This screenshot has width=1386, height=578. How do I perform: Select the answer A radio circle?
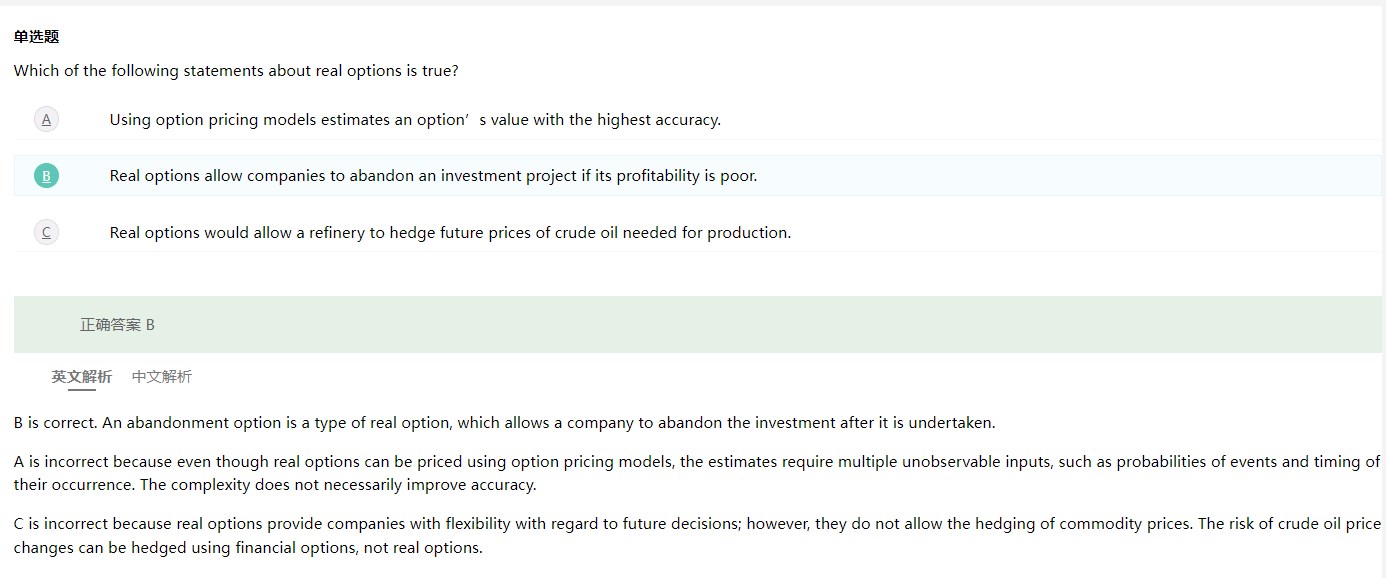46,120
